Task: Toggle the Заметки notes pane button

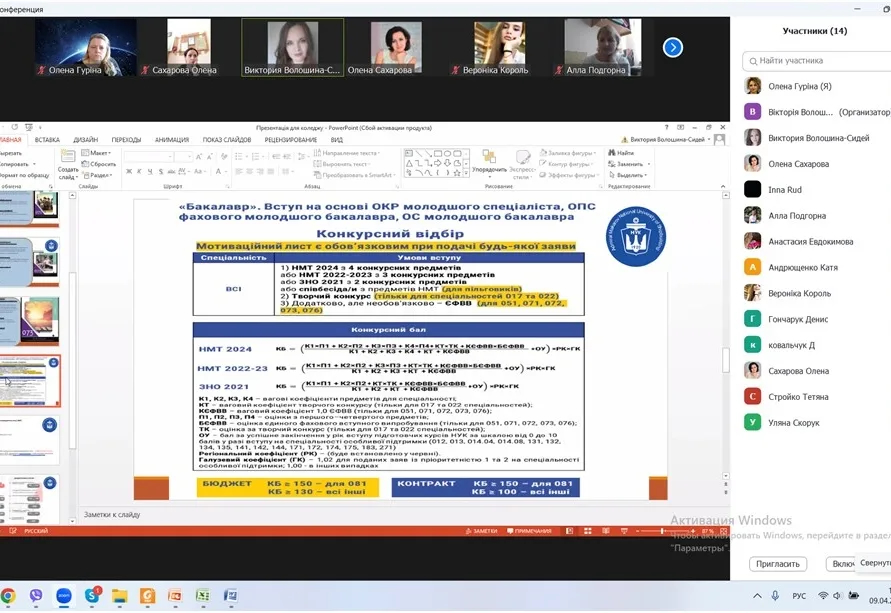Action: (481, 531)
